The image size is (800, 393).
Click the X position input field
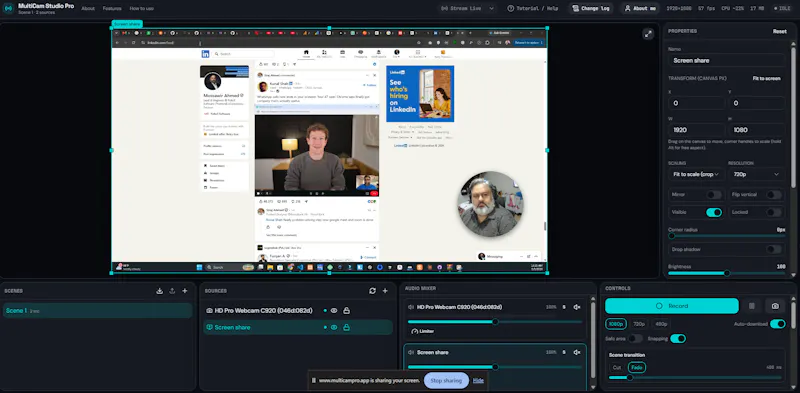coord(696,103)
